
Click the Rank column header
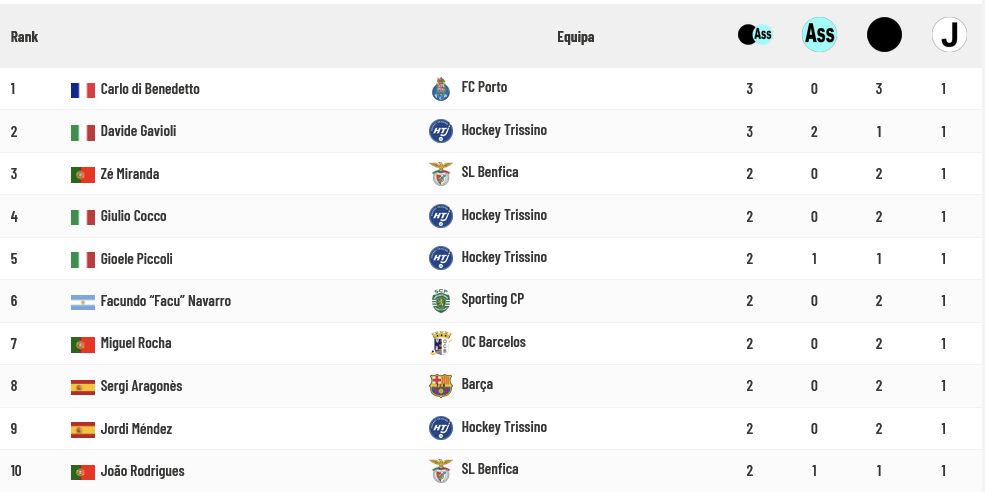click(x=24, y=37)
